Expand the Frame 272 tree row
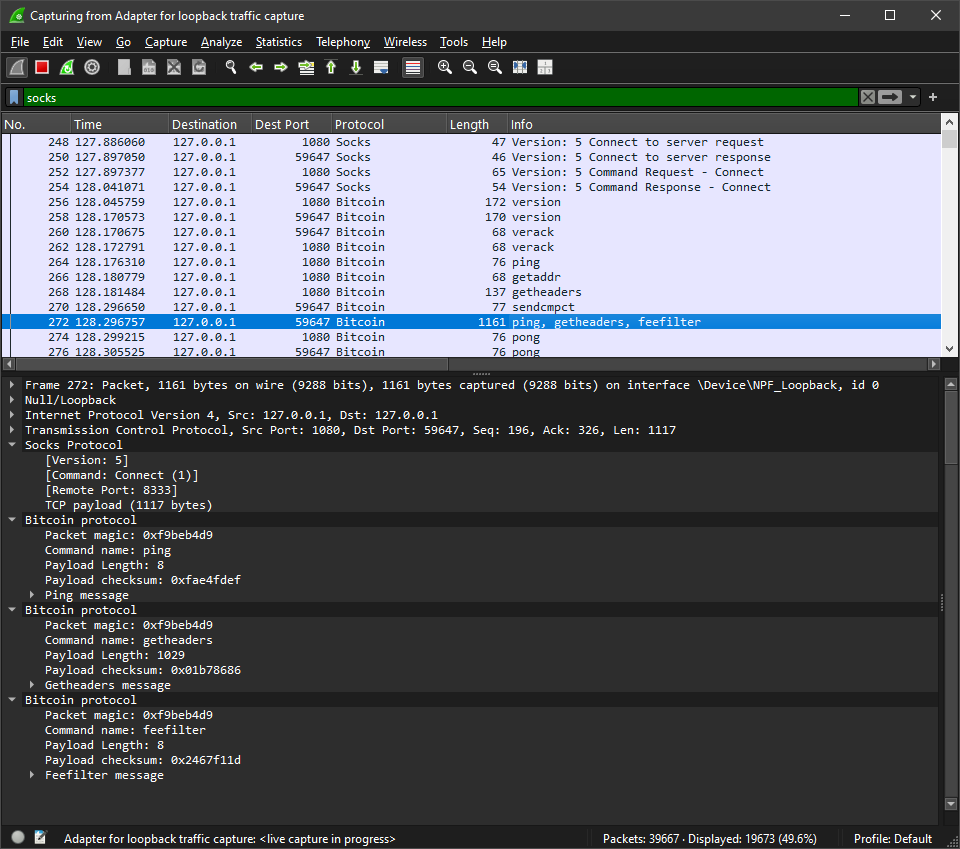Viewport: 960px width, 849px height. click(12, 385)
